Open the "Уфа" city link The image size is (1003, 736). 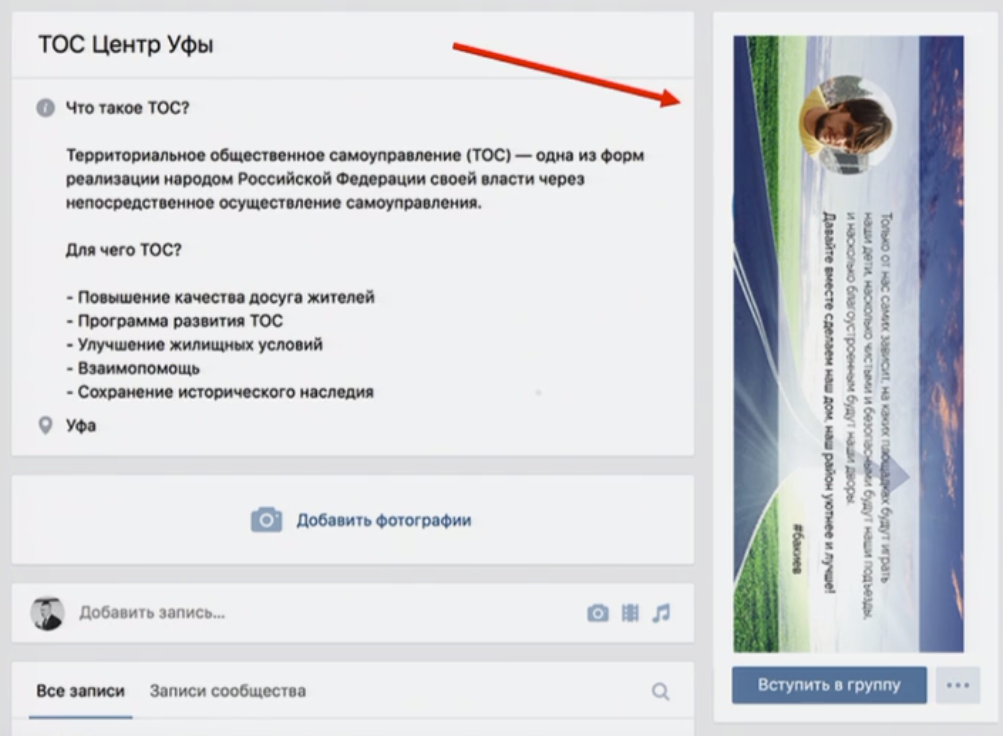point(81,425)
